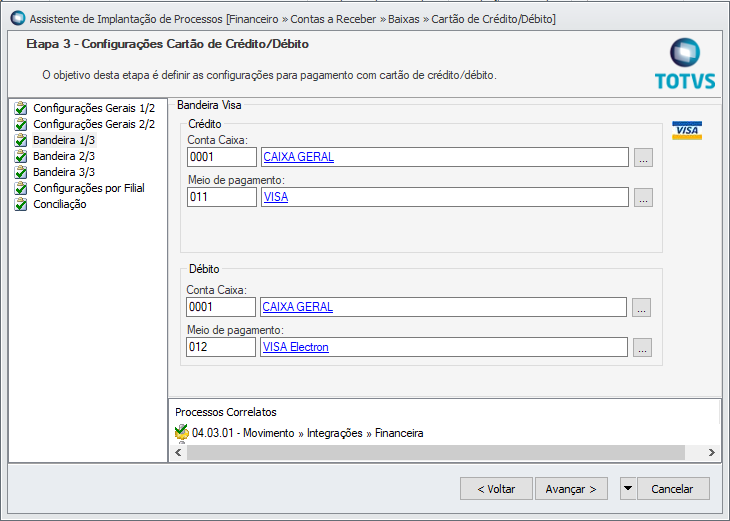The image size is (730, 521).
Task: Open lookup for Crédito Conta Caixa
Action: point(643,158)
